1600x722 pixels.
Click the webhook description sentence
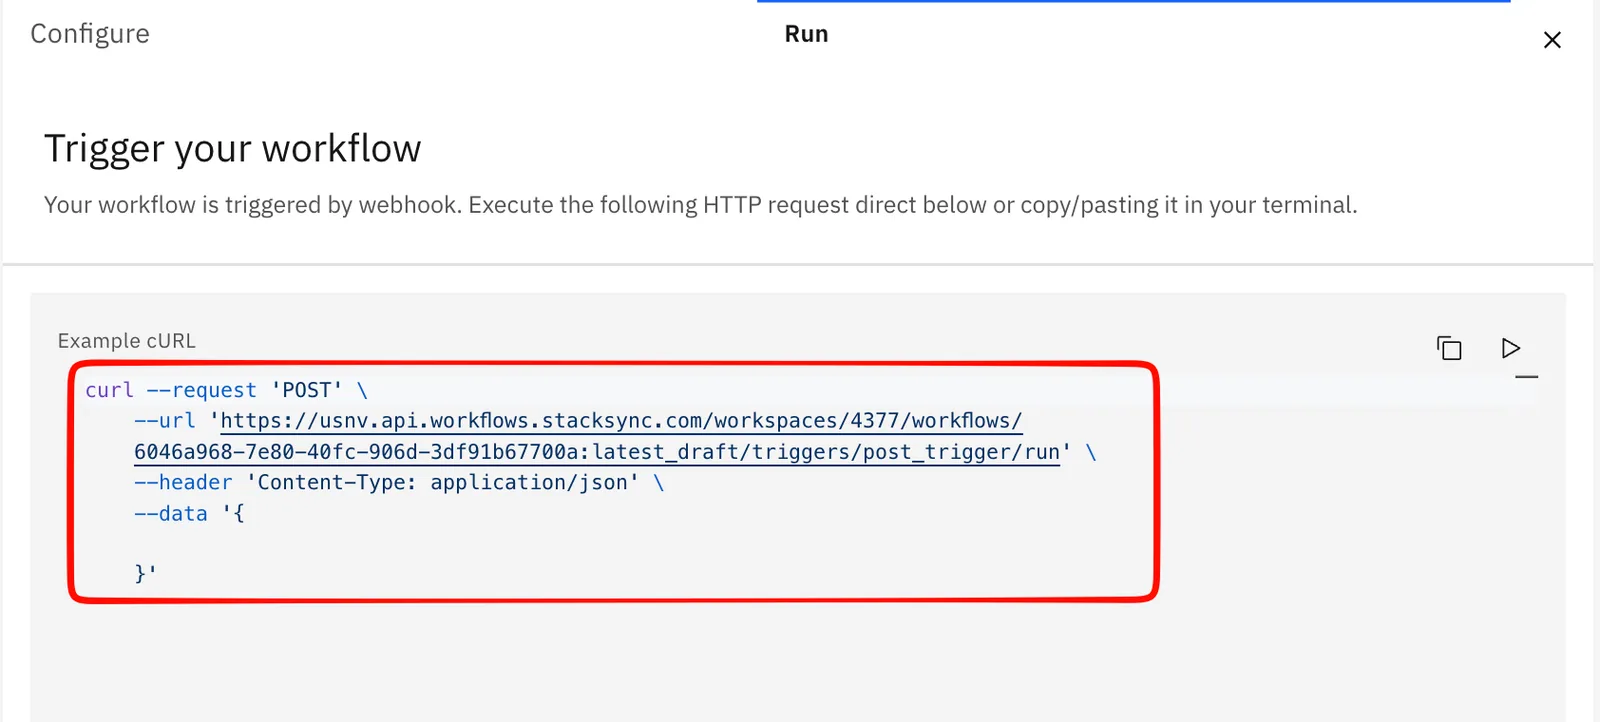click(x=701, y=205)
